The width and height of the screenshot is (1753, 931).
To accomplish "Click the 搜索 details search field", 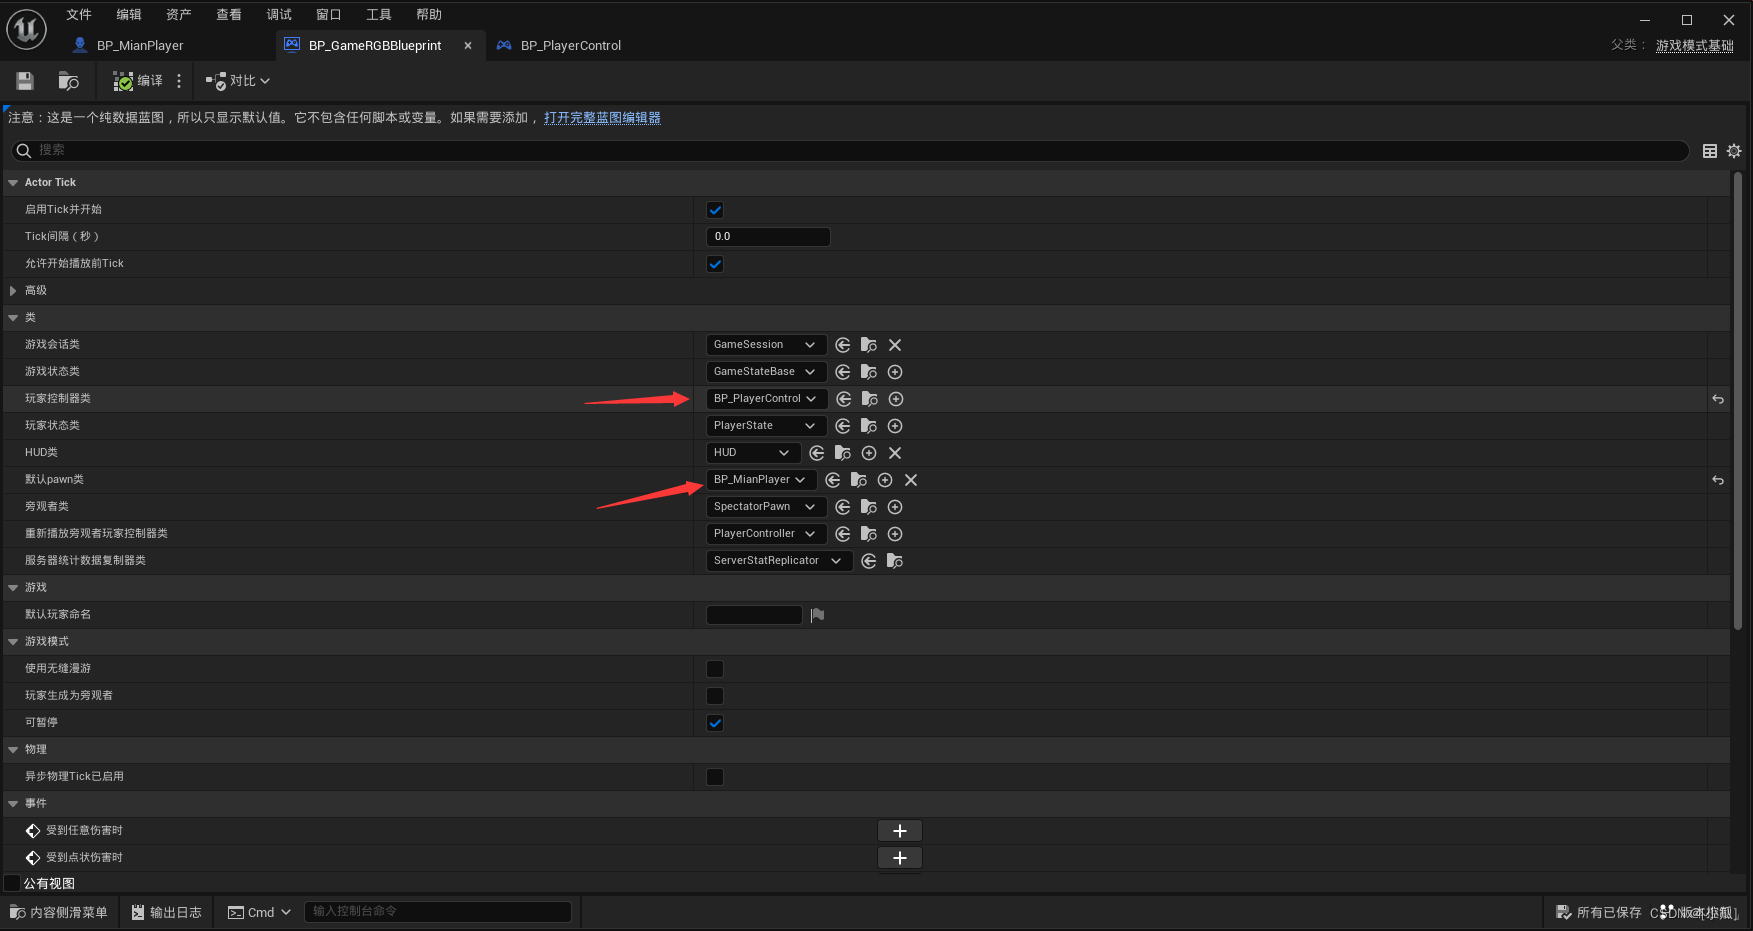I will [850, 151].
